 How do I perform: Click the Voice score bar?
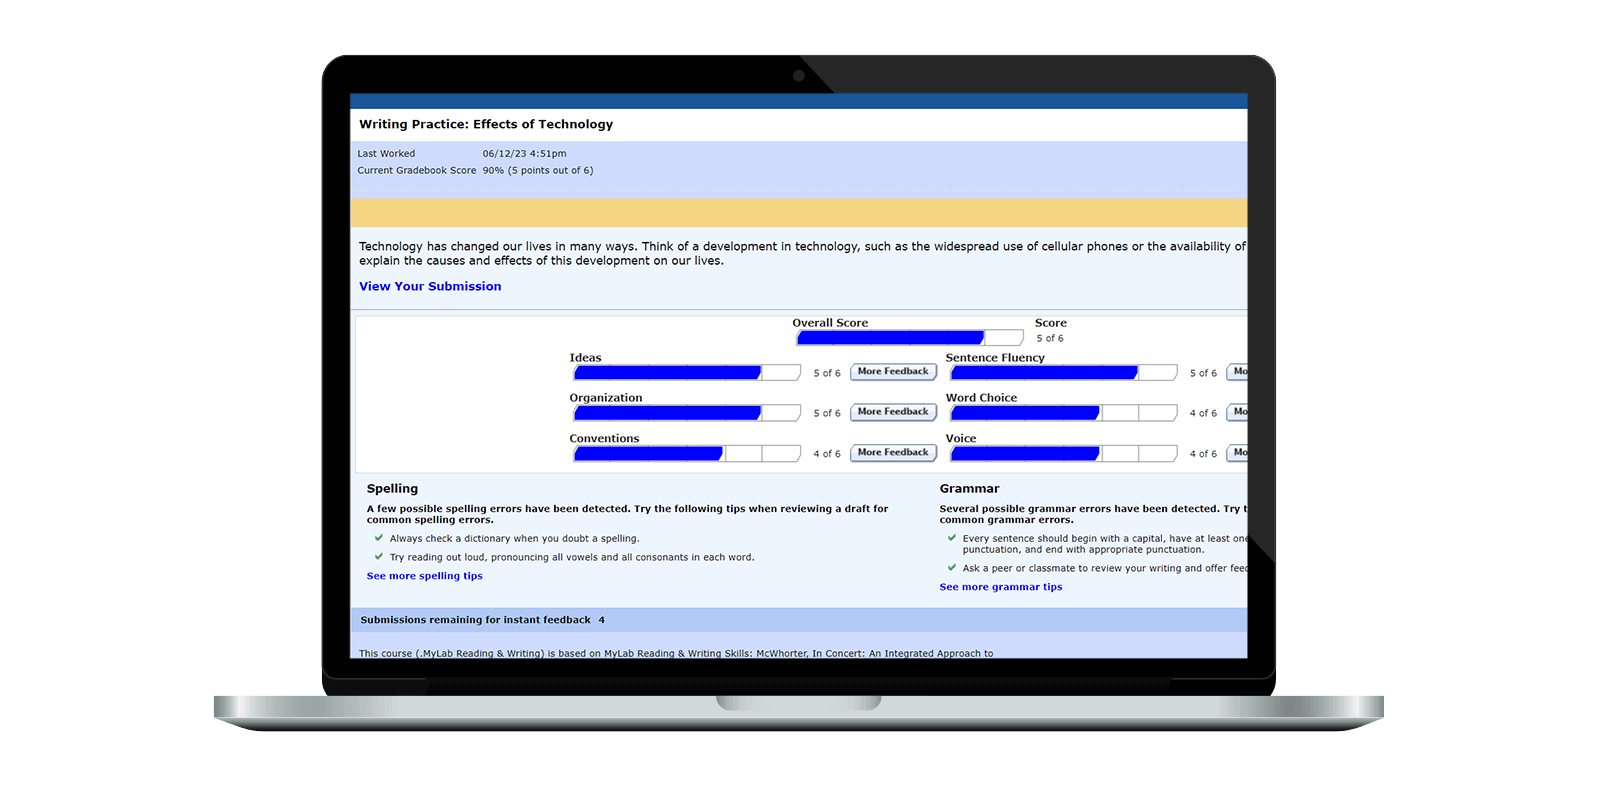[1063, 454]
